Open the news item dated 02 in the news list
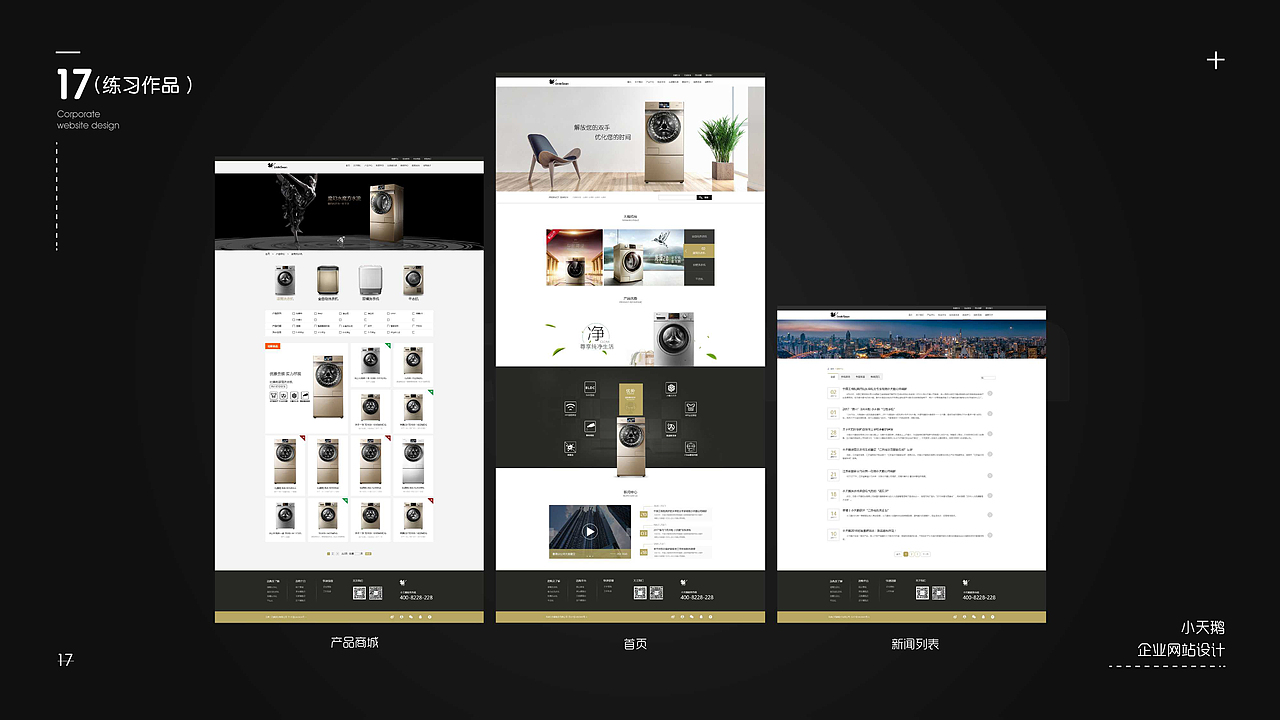This screenshot has height=720, width=1280. [x=910, y=393]
